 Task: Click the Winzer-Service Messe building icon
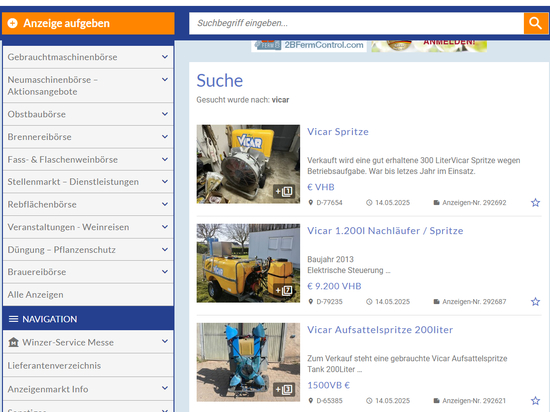13,342
